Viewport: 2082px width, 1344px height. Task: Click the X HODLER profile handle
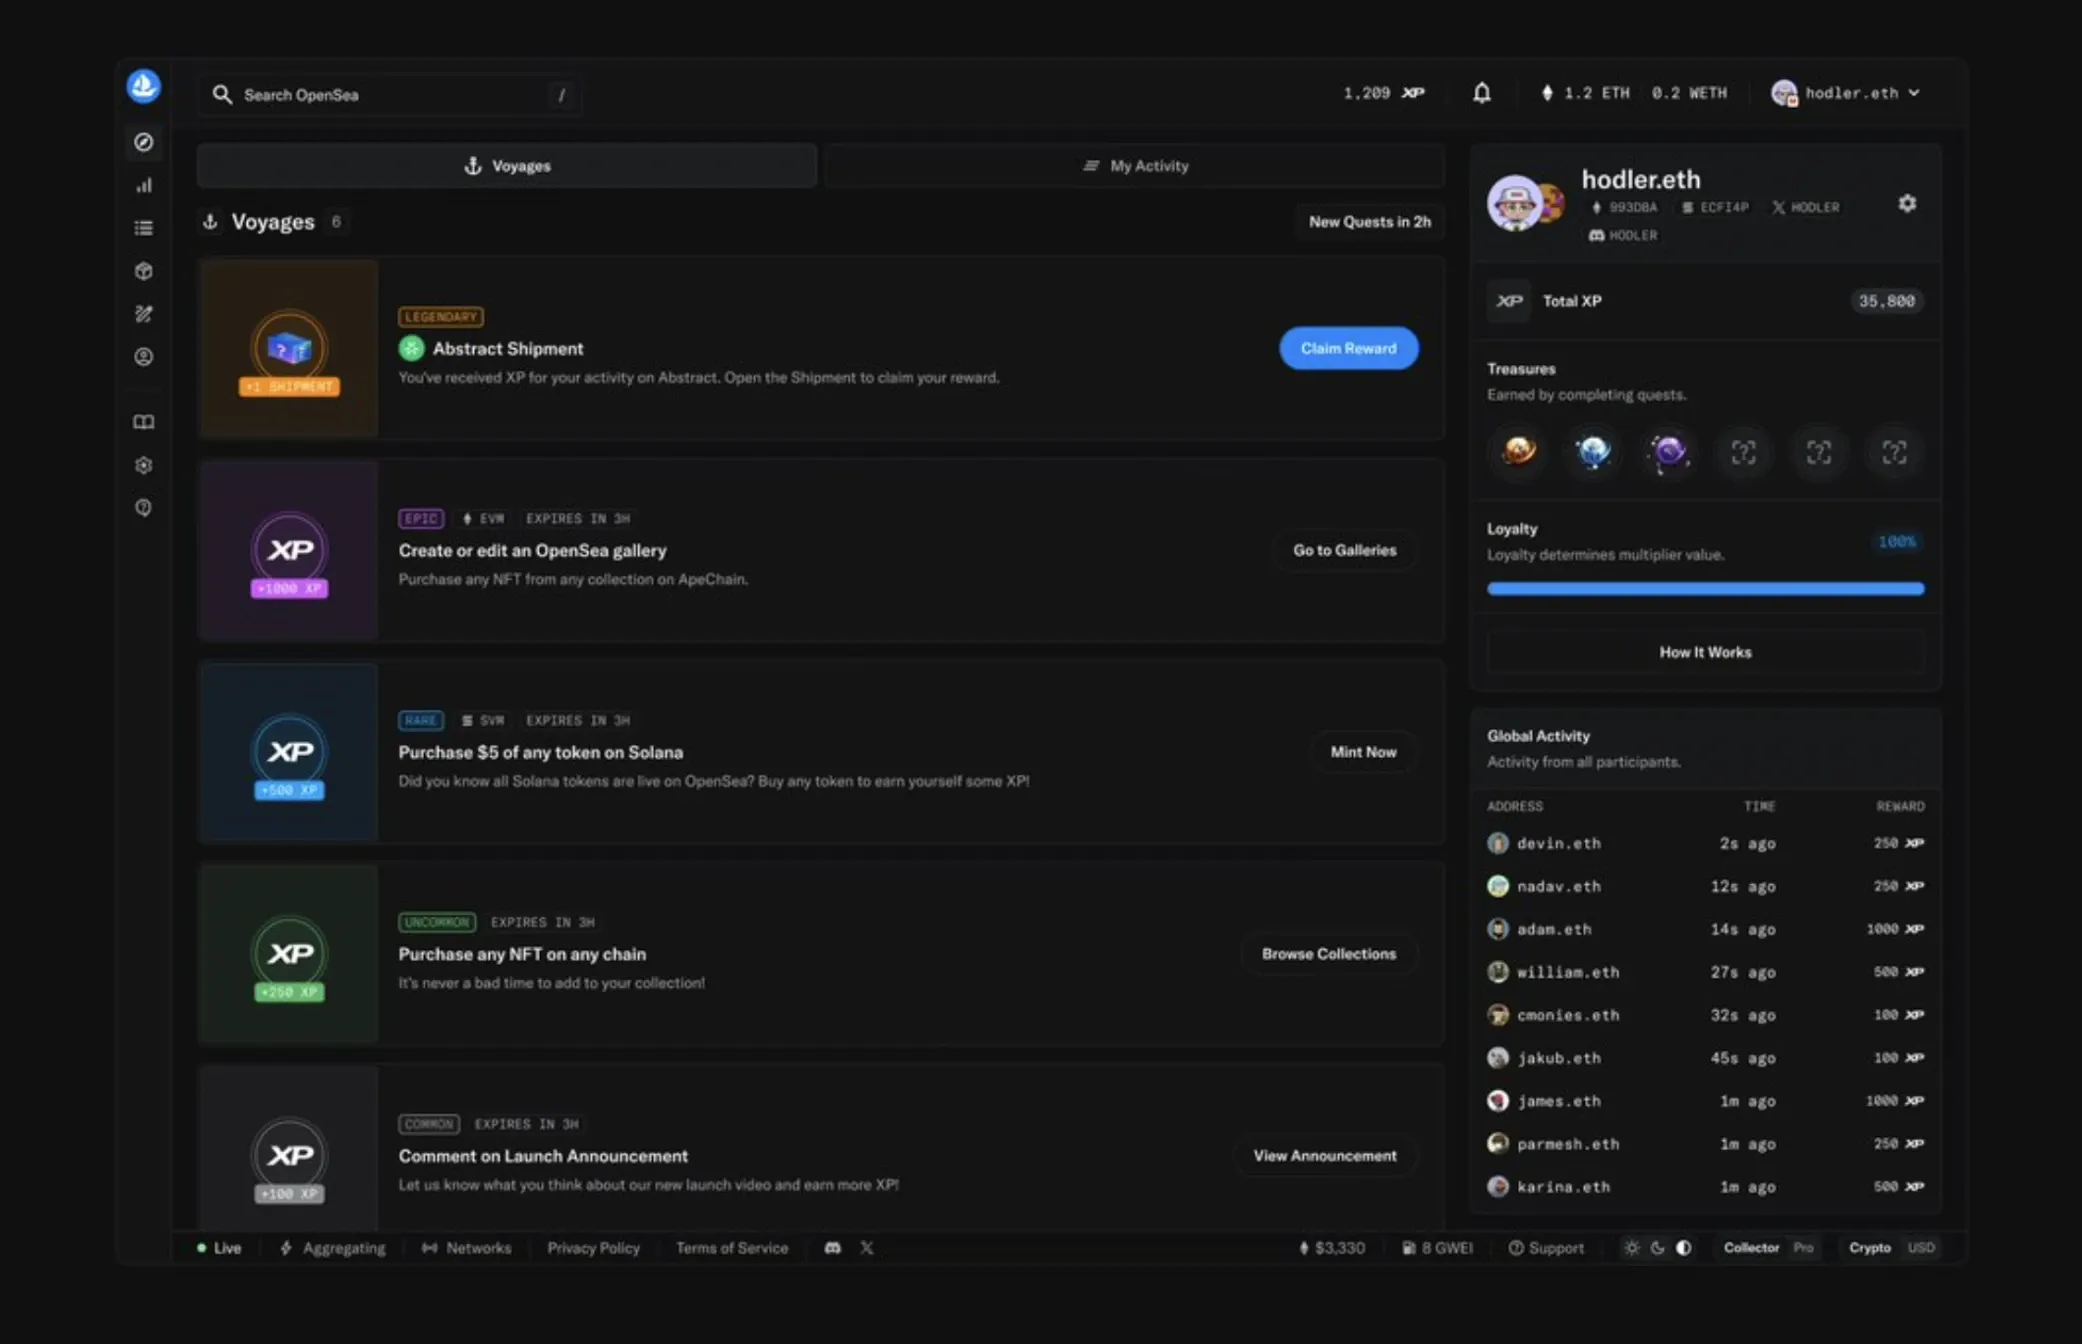click(1806, 208)
